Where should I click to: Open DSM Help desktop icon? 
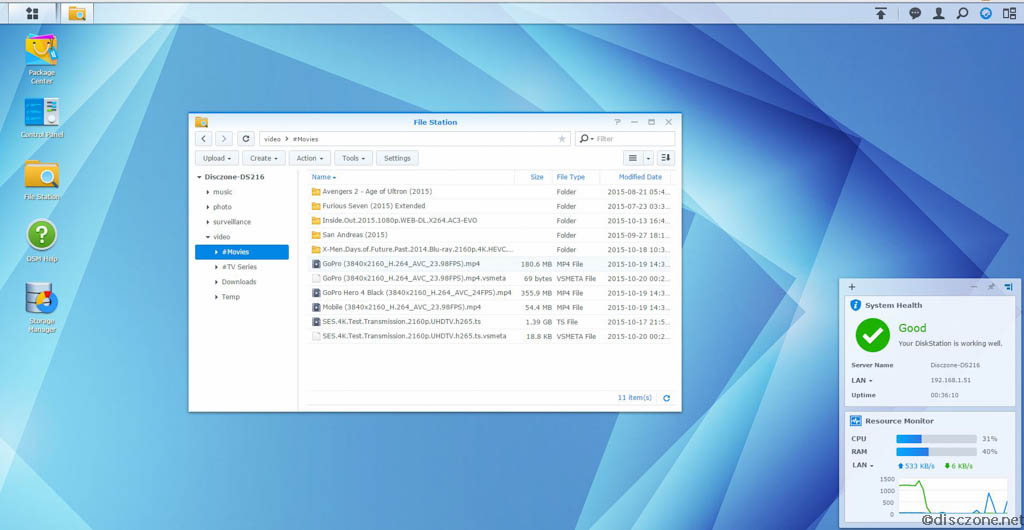(41, 241)
